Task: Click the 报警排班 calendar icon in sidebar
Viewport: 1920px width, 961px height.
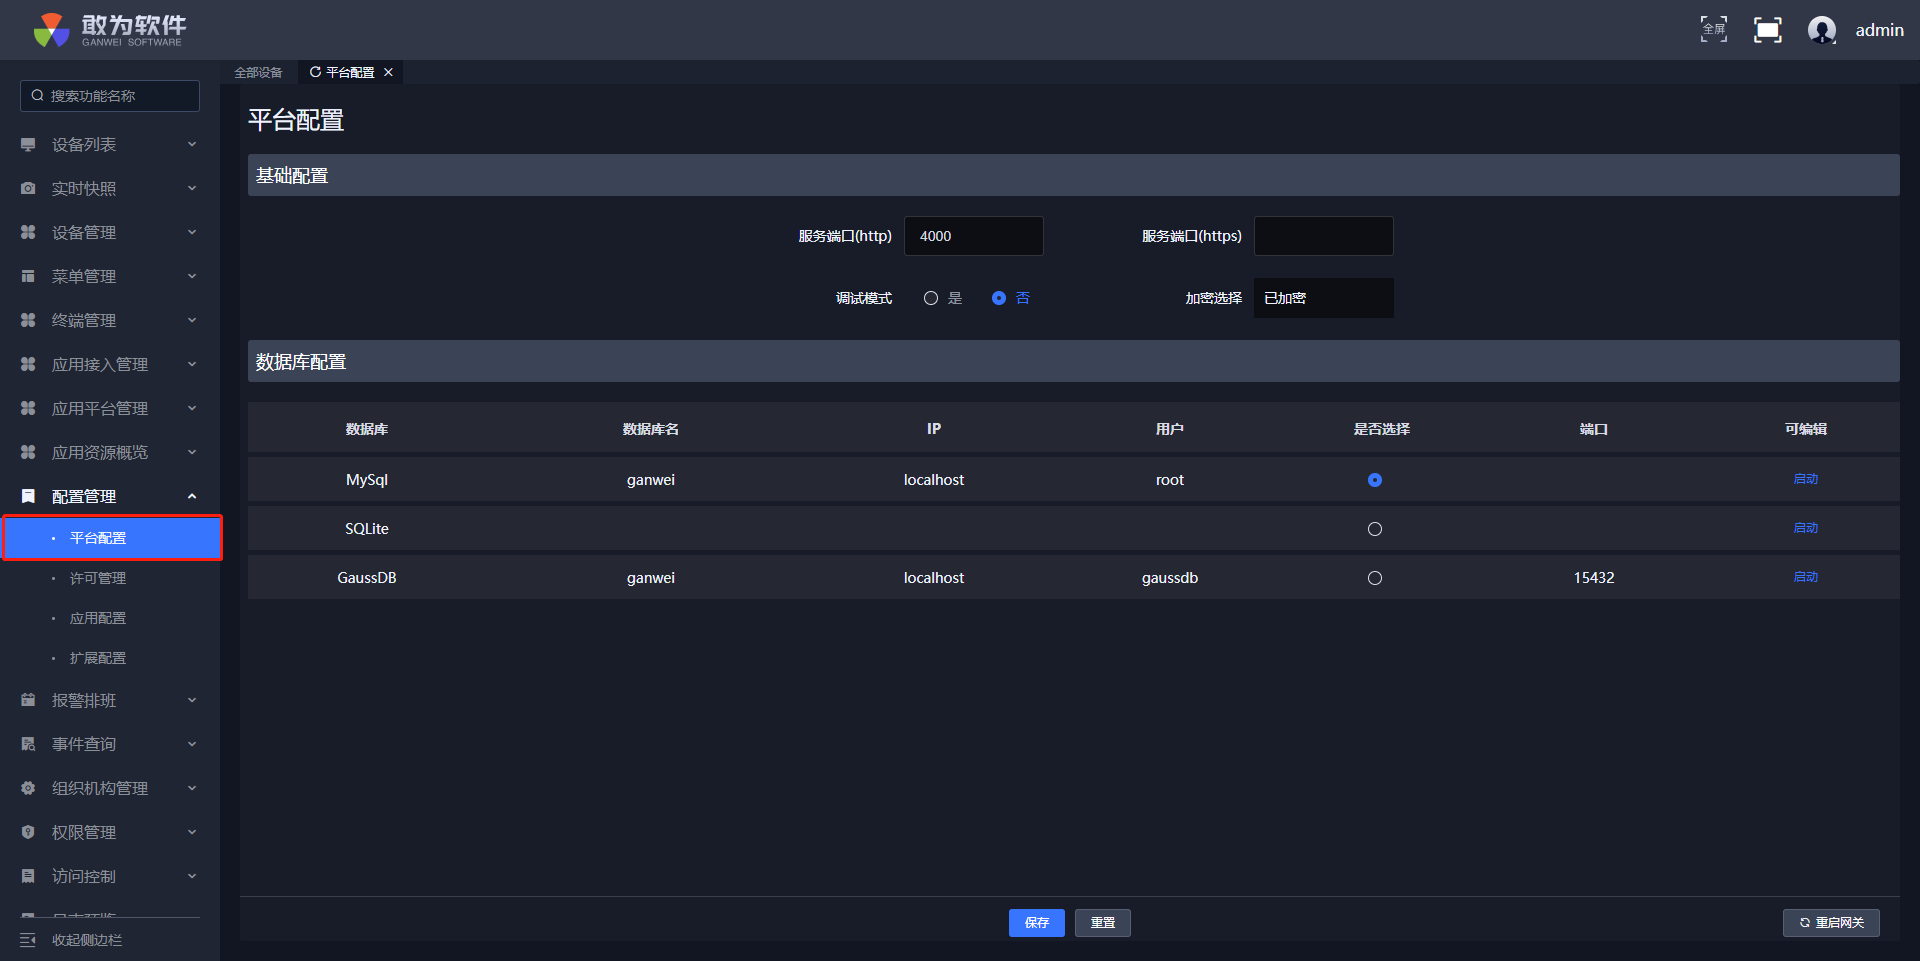Action: [28, 701]
